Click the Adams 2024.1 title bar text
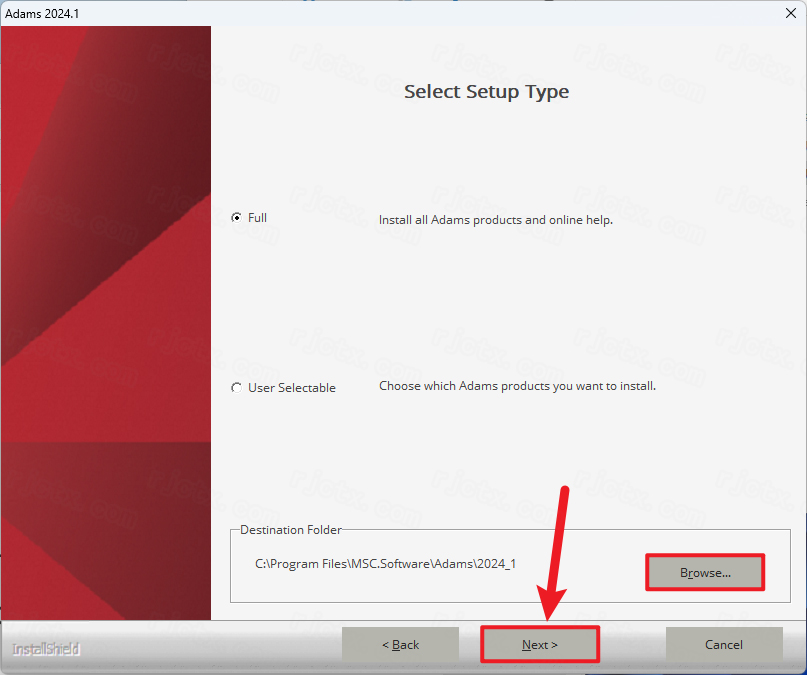The height and width of the screenshot is (675, 807). [x=42, y=13]
